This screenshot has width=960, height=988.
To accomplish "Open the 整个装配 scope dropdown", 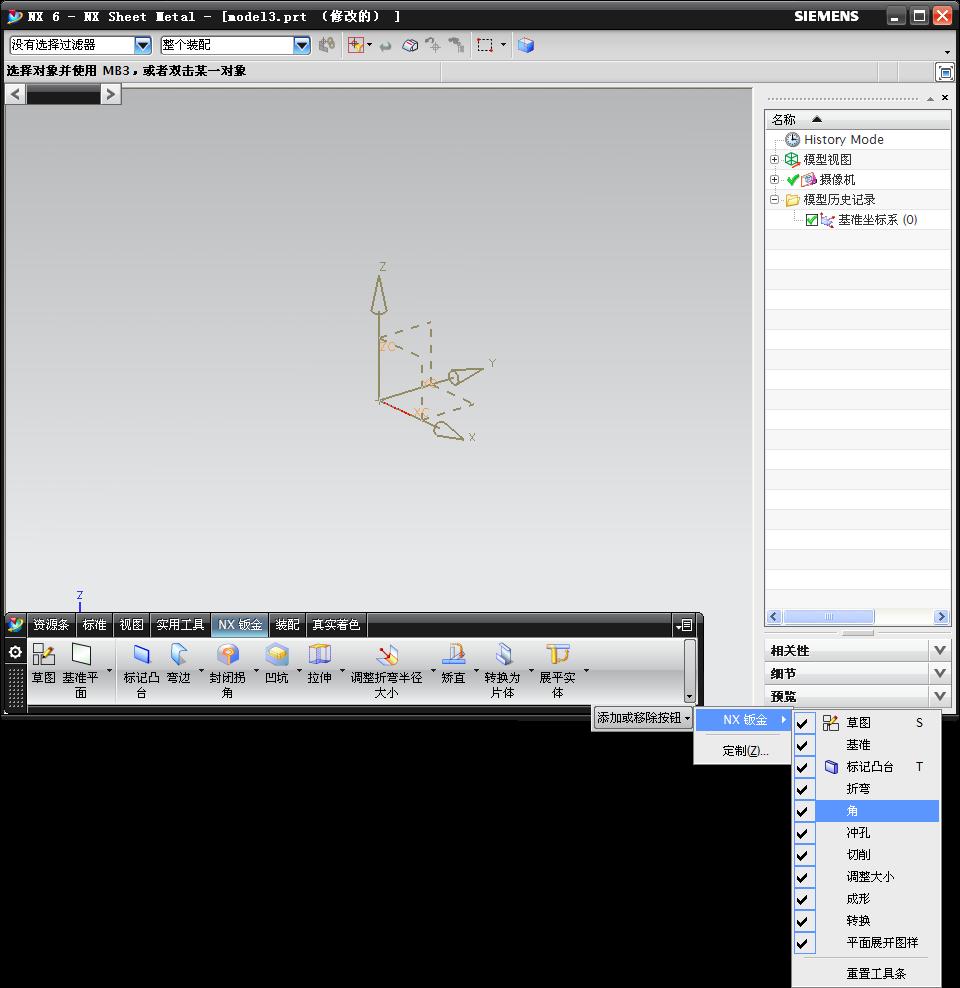I will click(301, 45).
